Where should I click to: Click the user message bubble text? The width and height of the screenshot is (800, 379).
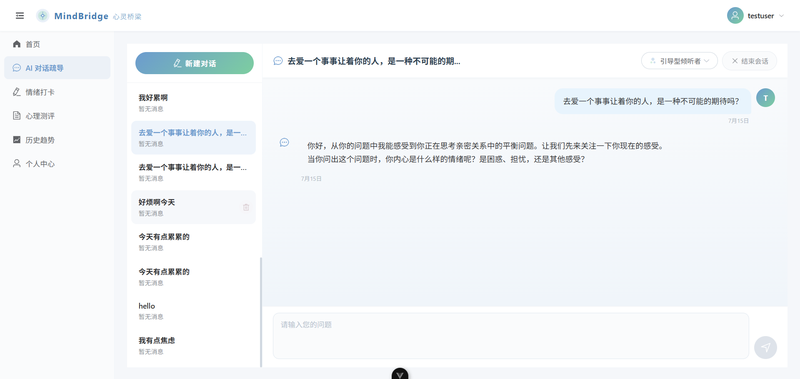point(651,101)
